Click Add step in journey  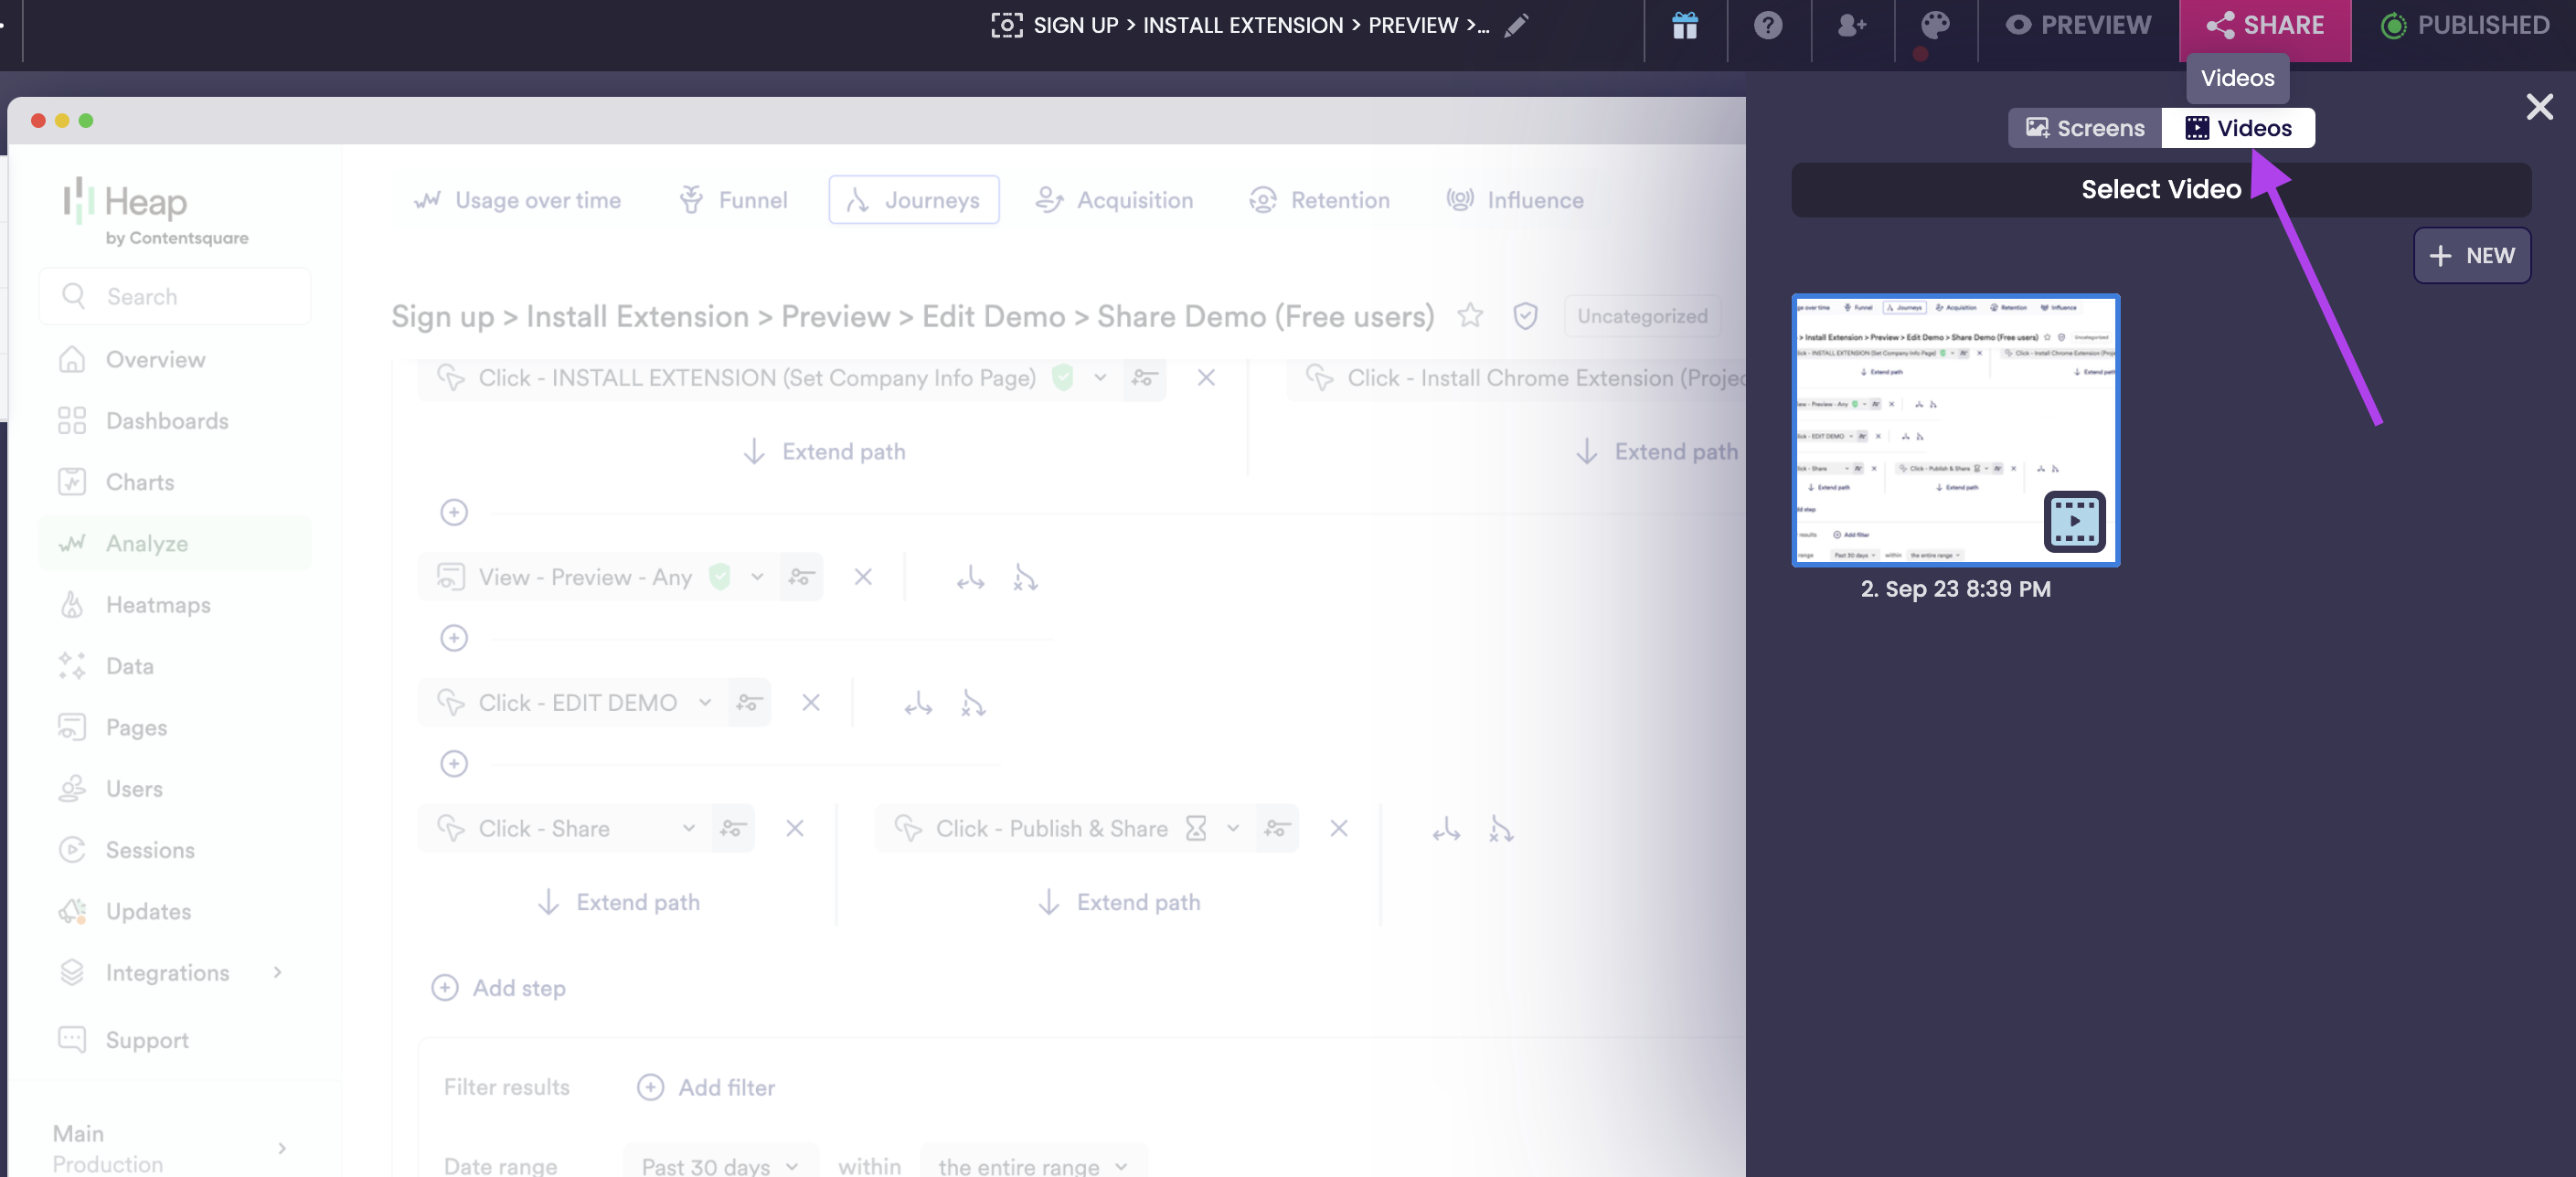pyautogui.click(x=499, y=988)
